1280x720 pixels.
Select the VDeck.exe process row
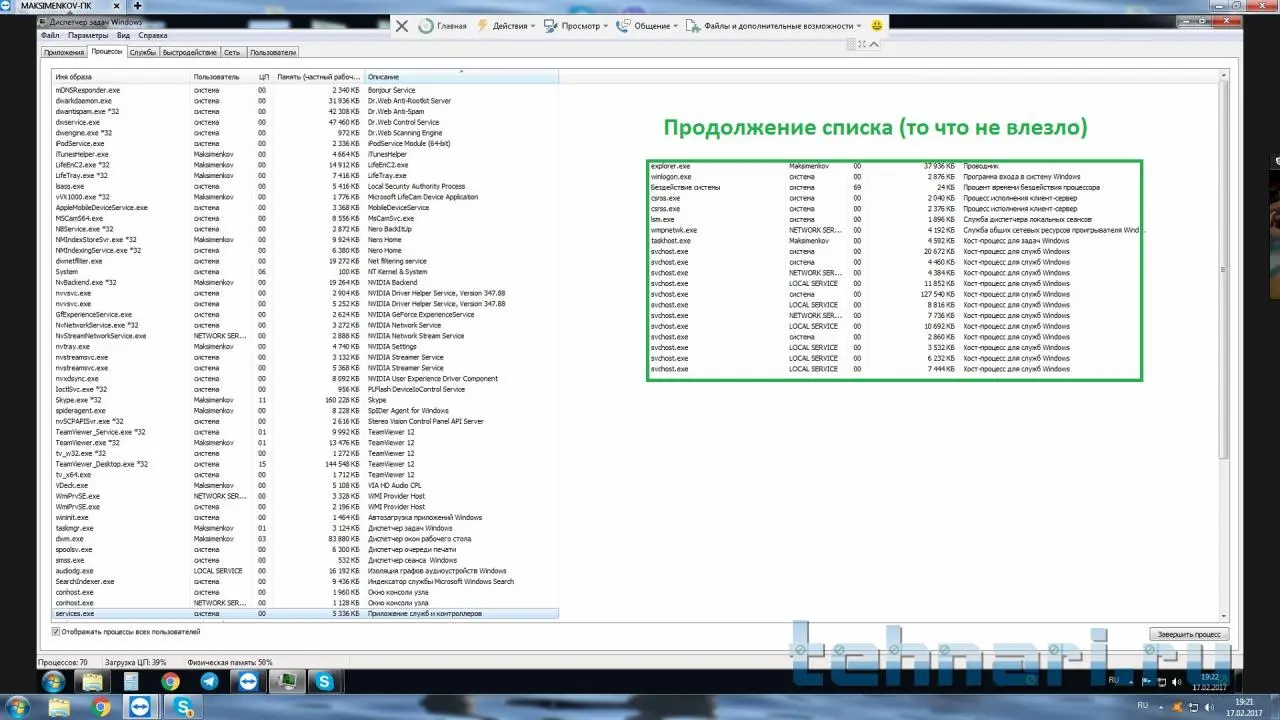(x=305, y=485)
